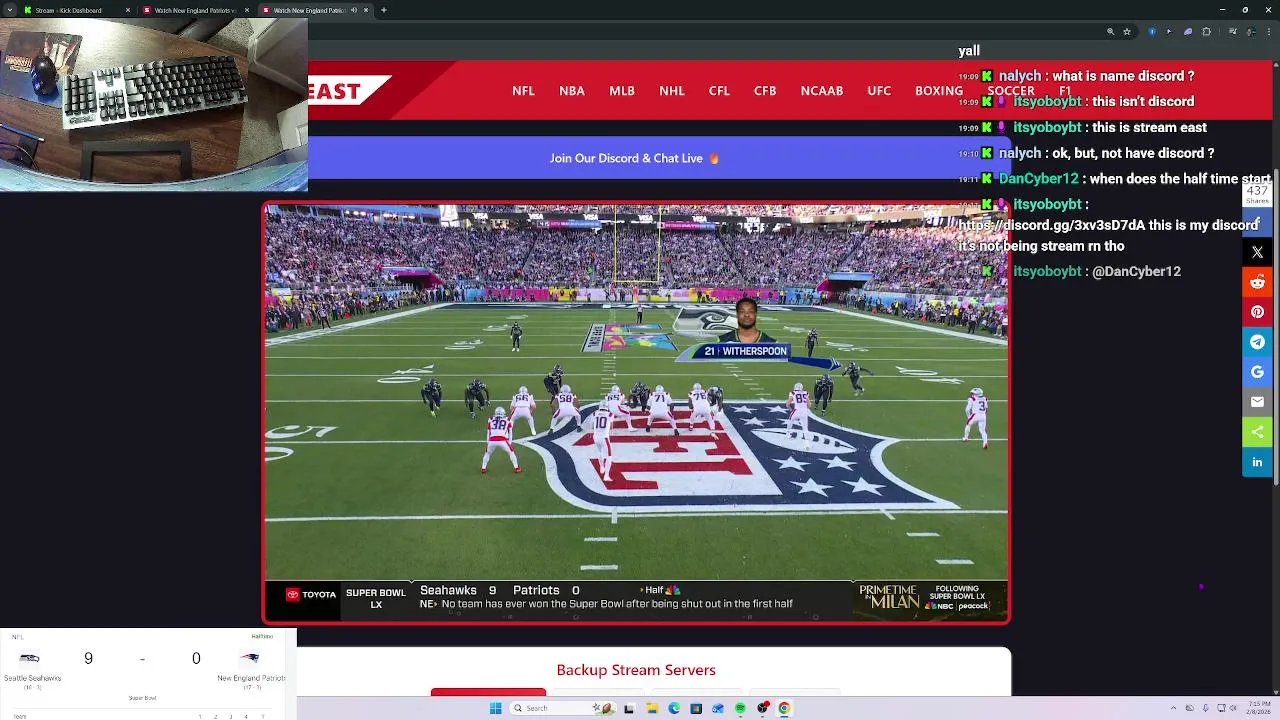Open File Explorer from taskbar
This screenshot has width=1280, height=720.
point(652,708)
